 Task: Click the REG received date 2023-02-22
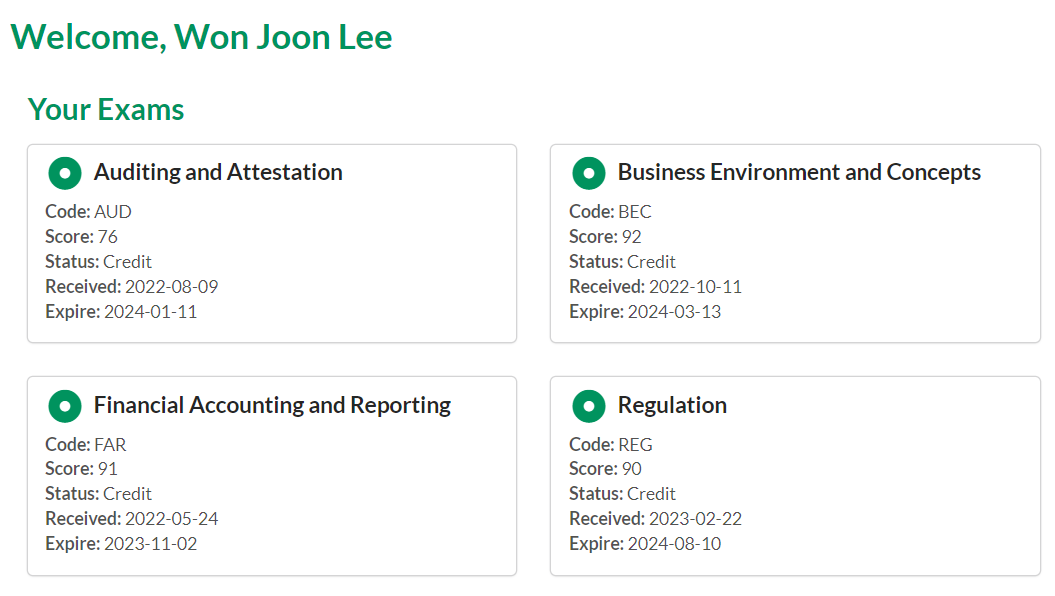695,519
